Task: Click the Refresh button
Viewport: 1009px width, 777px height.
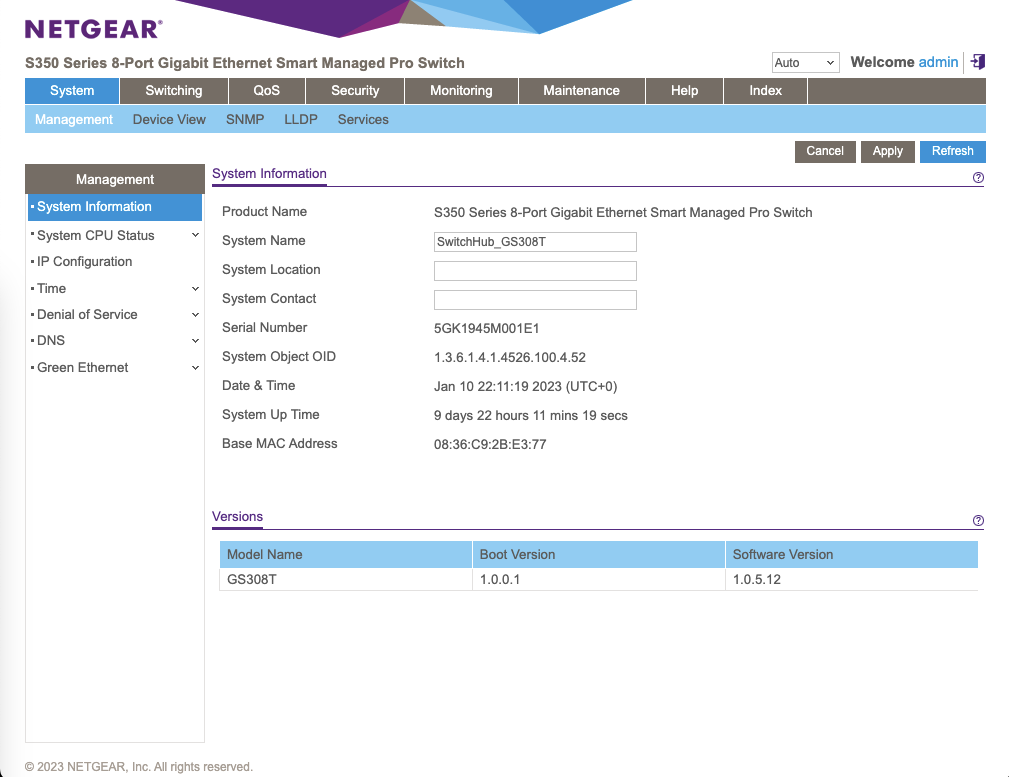Action: click(x=952, y=151)
